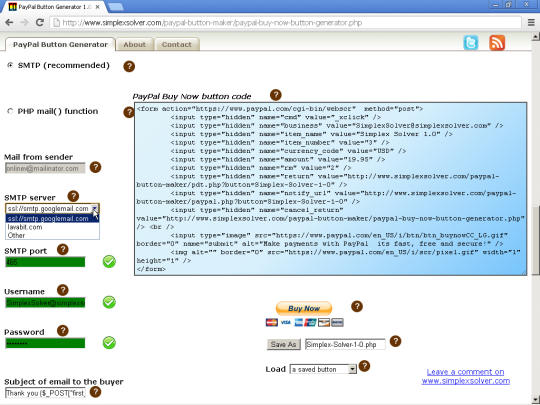
Task: Click the Simplex-Solver-1-0.php filename field
Action: (x=345, y=344)
